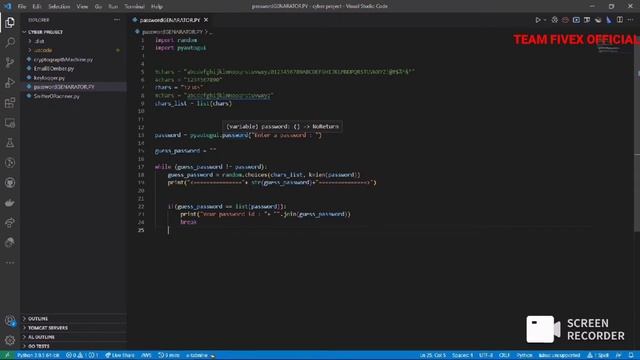Open the Run and Debug view
This screenshot has width=640, height=360.
coord(10,82)
